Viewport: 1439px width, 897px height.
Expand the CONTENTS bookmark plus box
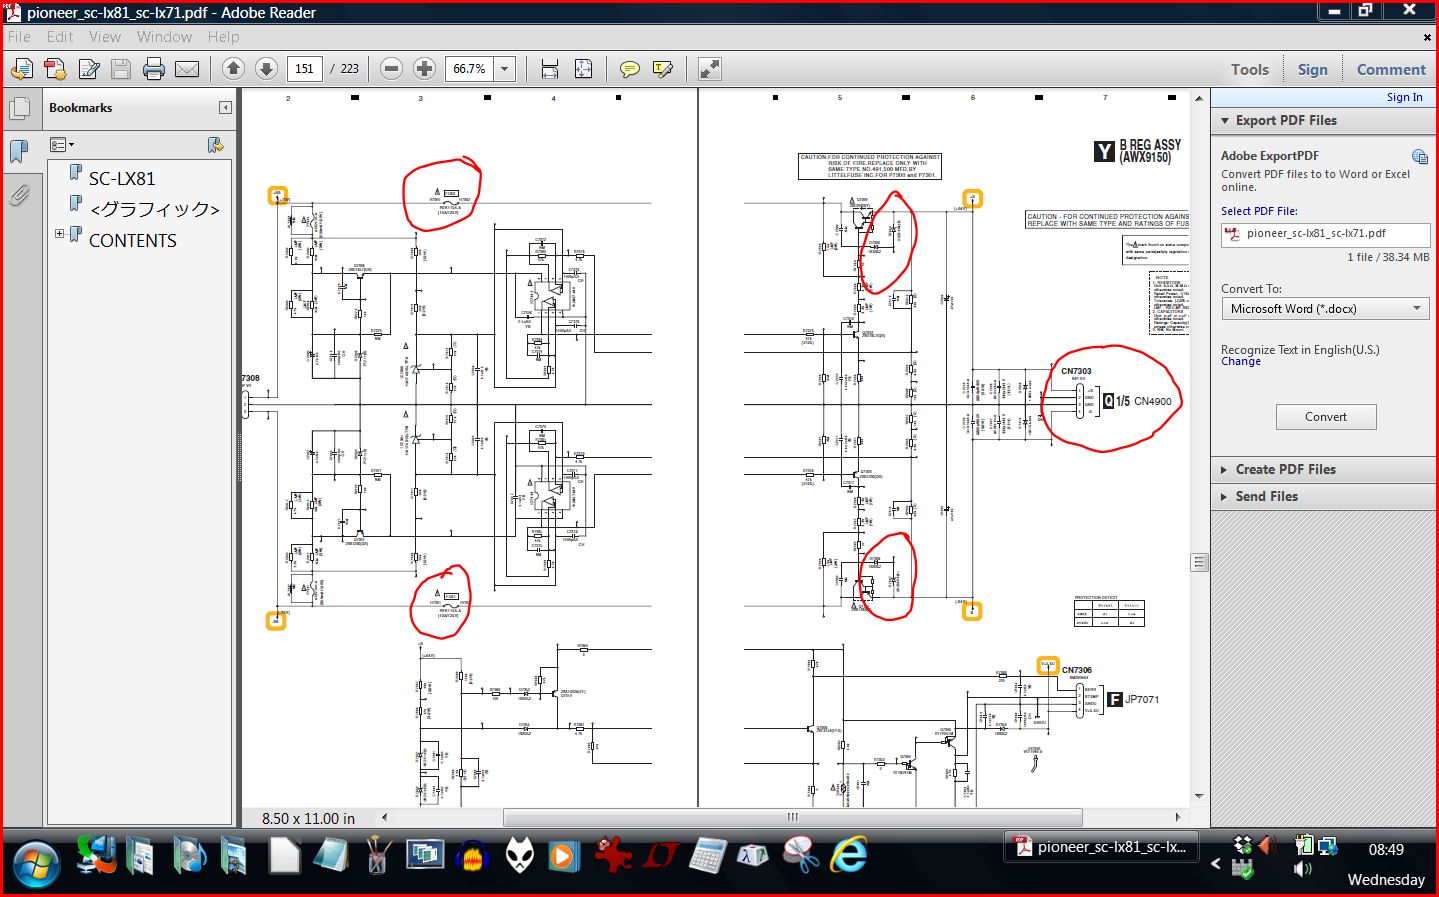59,234
